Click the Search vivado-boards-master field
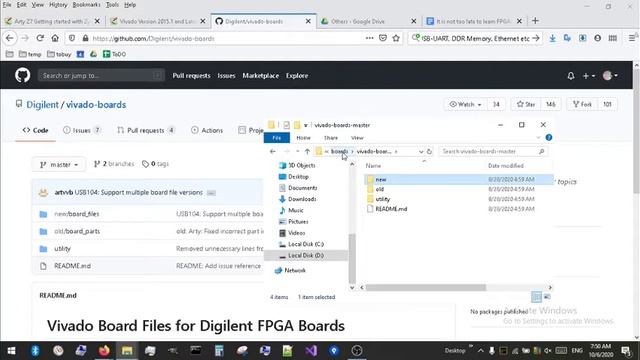This screenshot has height=360, width=640. (x=493, y=151)
